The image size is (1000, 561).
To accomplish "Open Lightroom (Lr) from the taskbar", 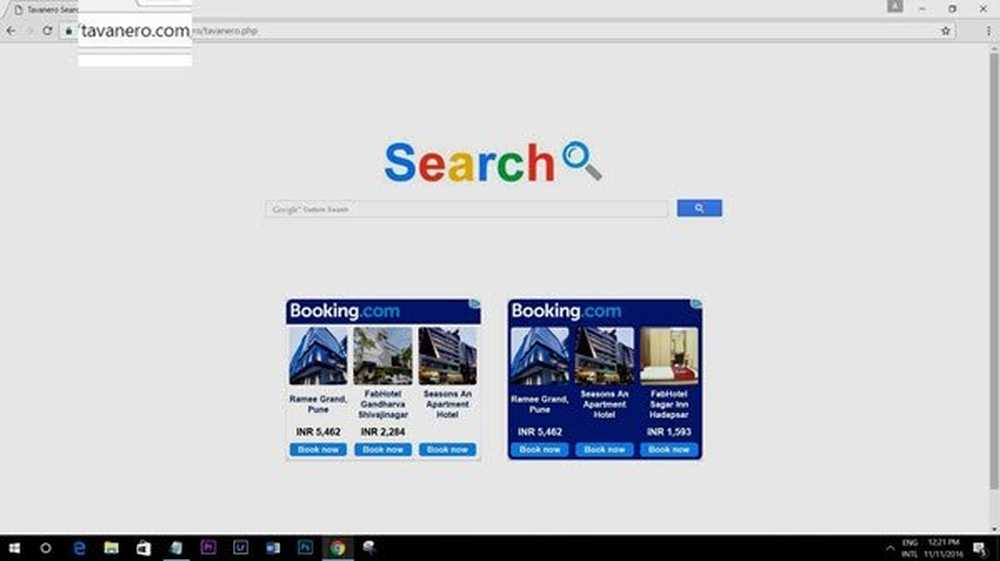I will pyautogui.click(x=240, y=548).
